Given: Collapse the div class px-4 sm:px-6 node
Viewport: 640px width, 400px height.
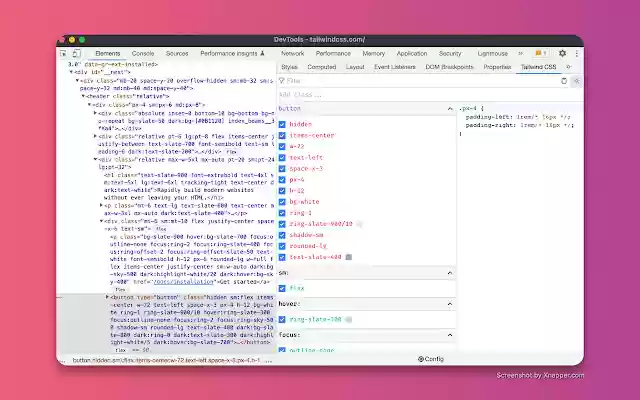Looking at the screenshot, I should click(89, 105).
